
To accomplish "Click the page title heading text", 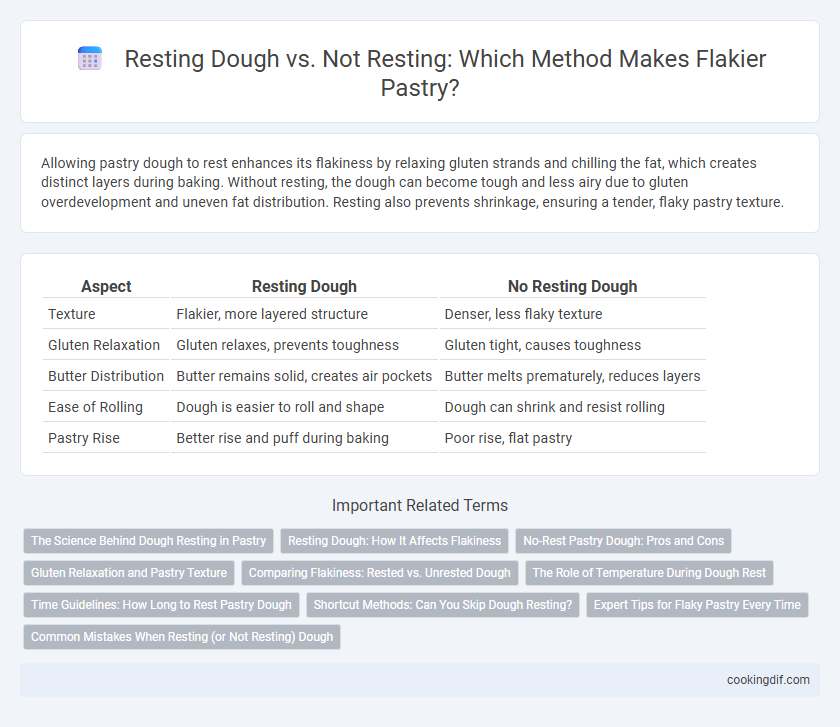I will pos(445,73).
